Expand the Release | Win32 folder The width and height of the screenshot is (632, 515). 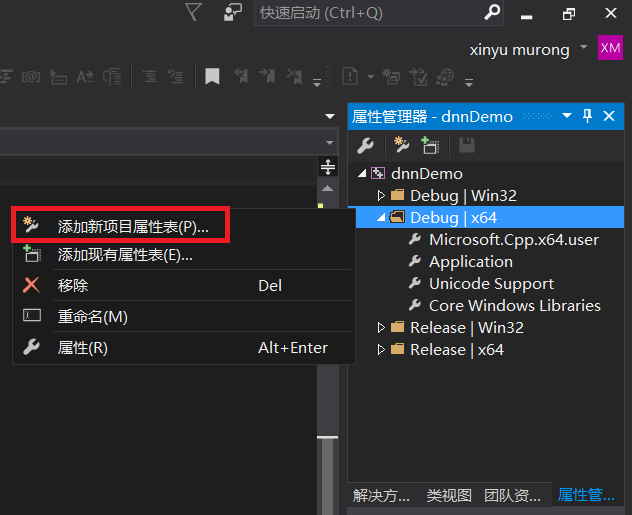381,328
